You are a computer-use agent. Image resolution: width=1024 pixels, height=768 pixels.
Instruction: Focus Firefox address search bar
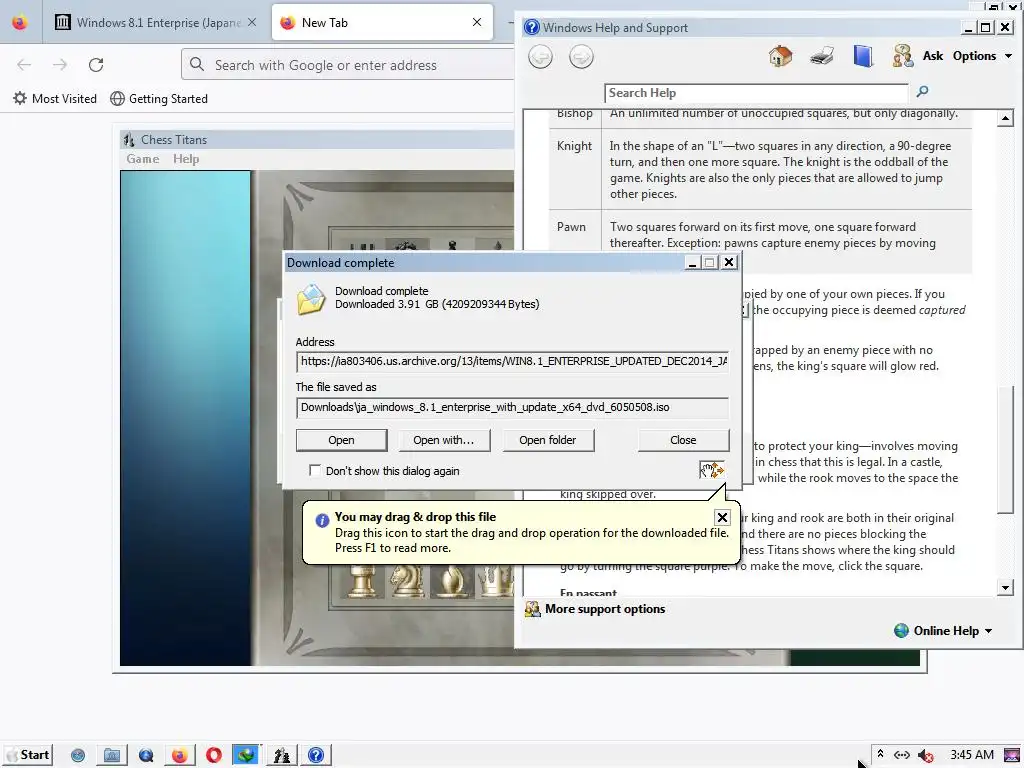(349, 65)
